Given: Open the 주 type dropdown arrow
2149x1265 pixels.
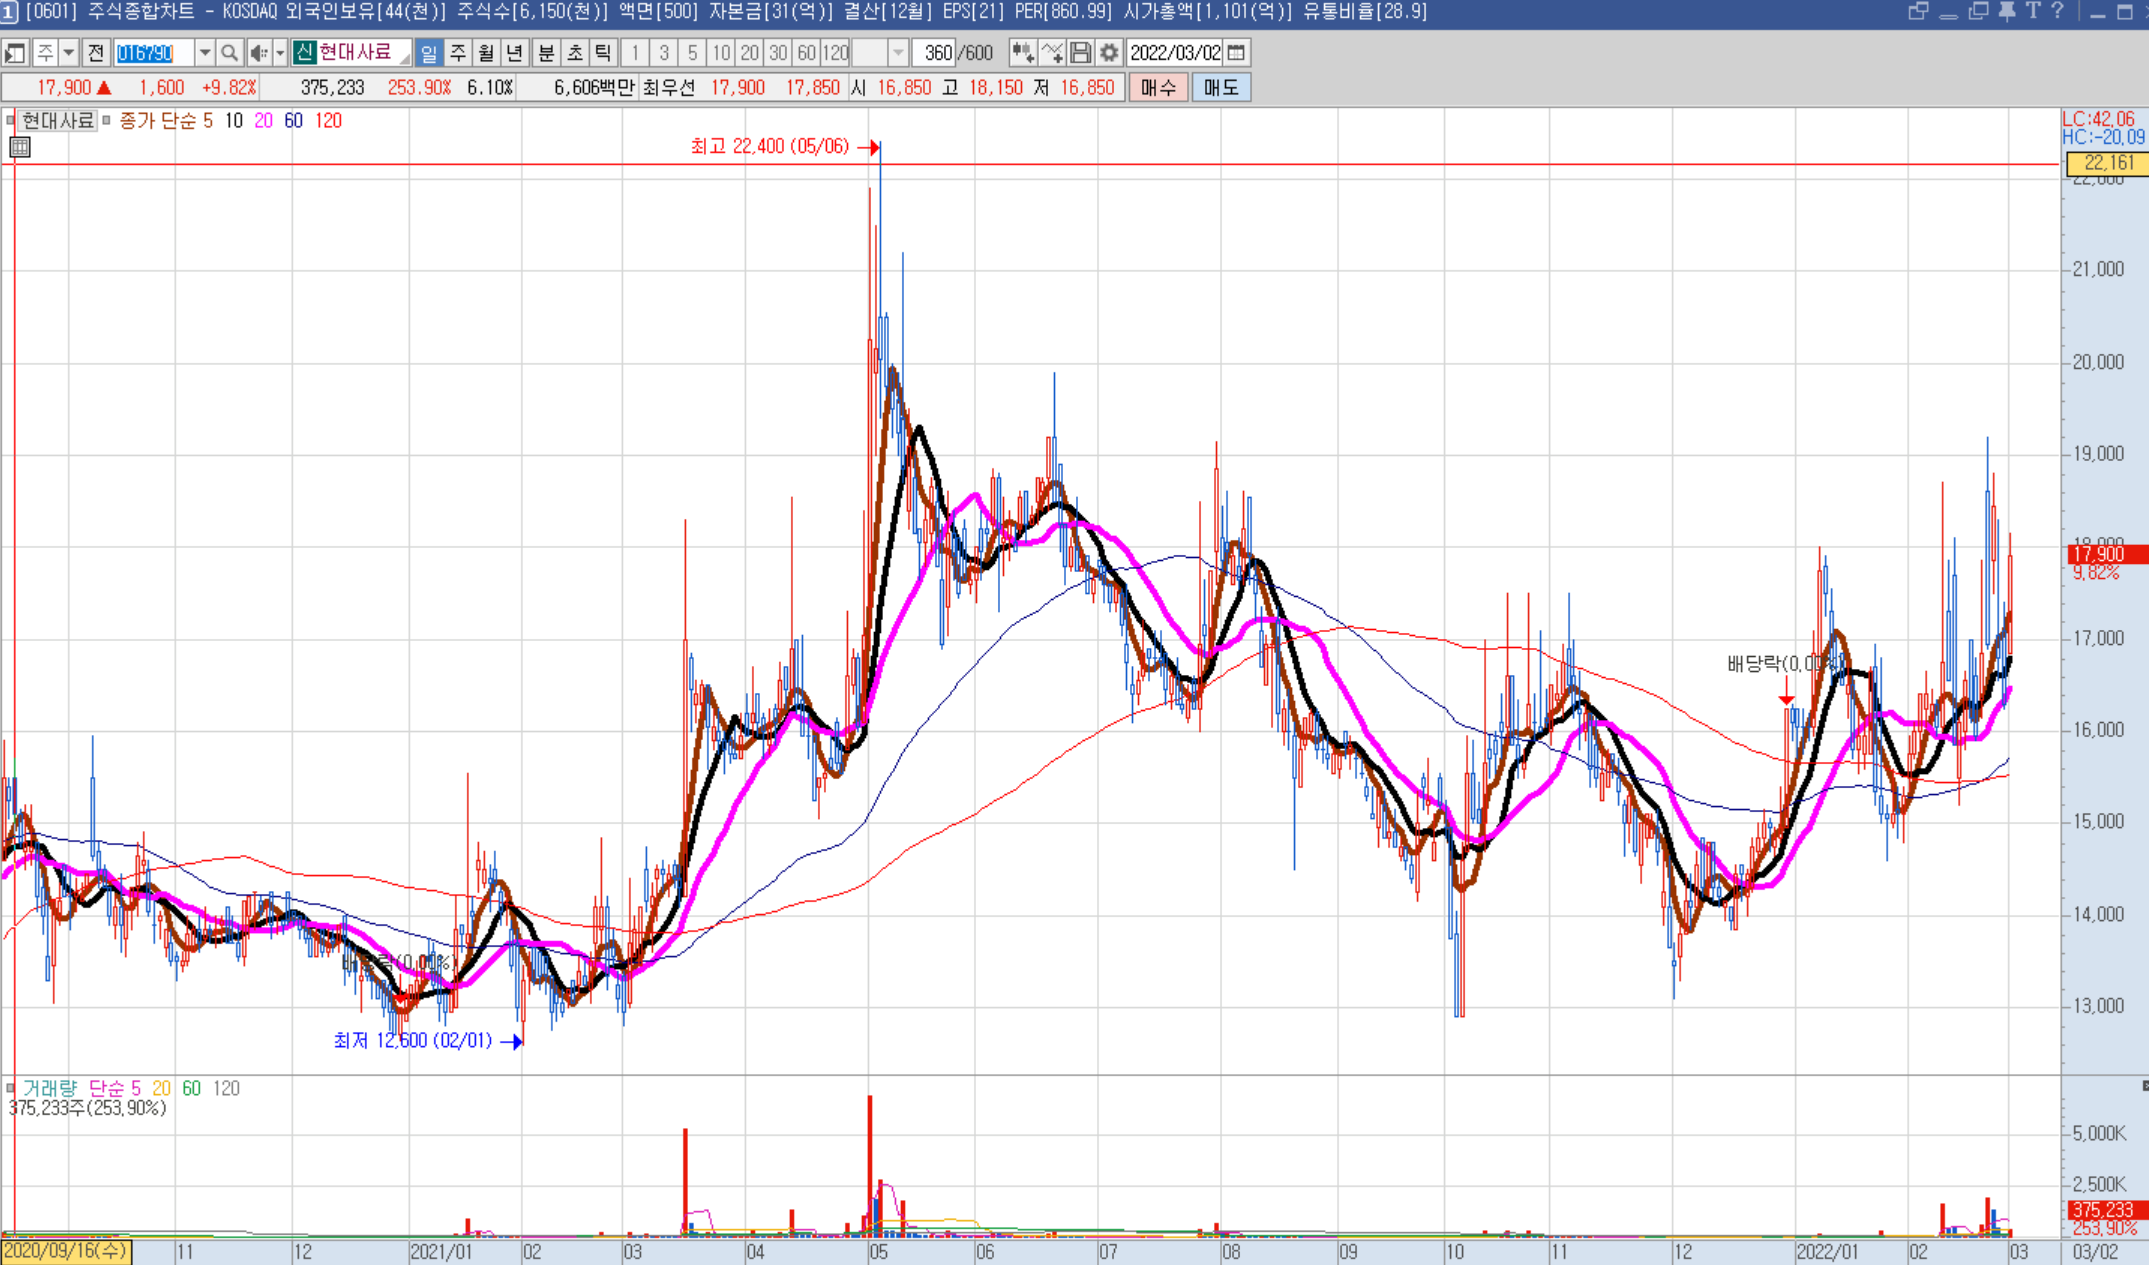Looking at the screenshot, I should (69, 52).
